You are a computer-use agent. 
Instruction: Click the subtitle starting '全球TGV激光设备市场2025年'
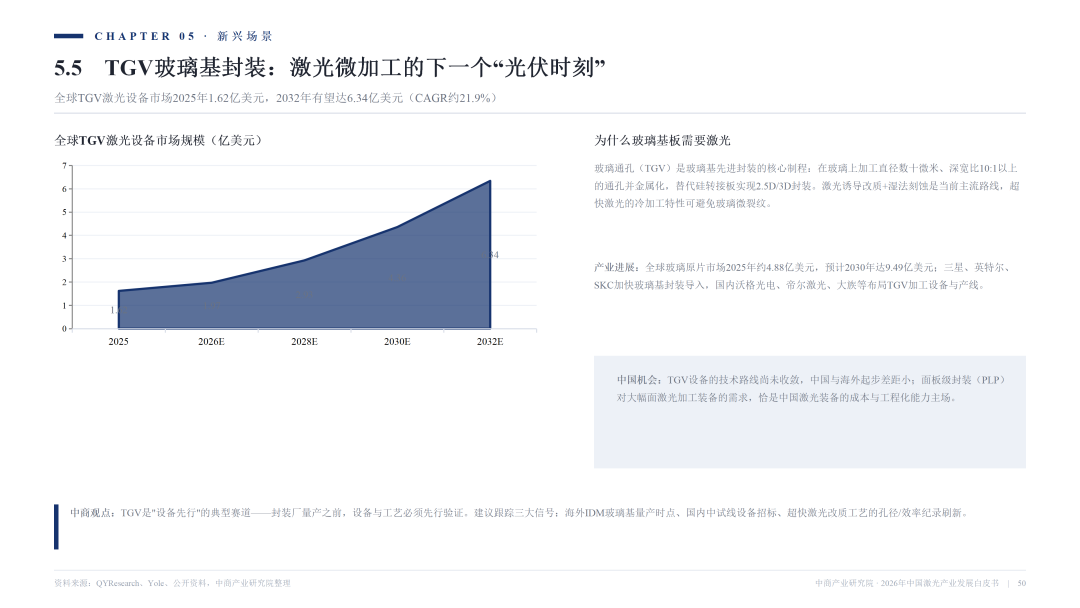276,98
